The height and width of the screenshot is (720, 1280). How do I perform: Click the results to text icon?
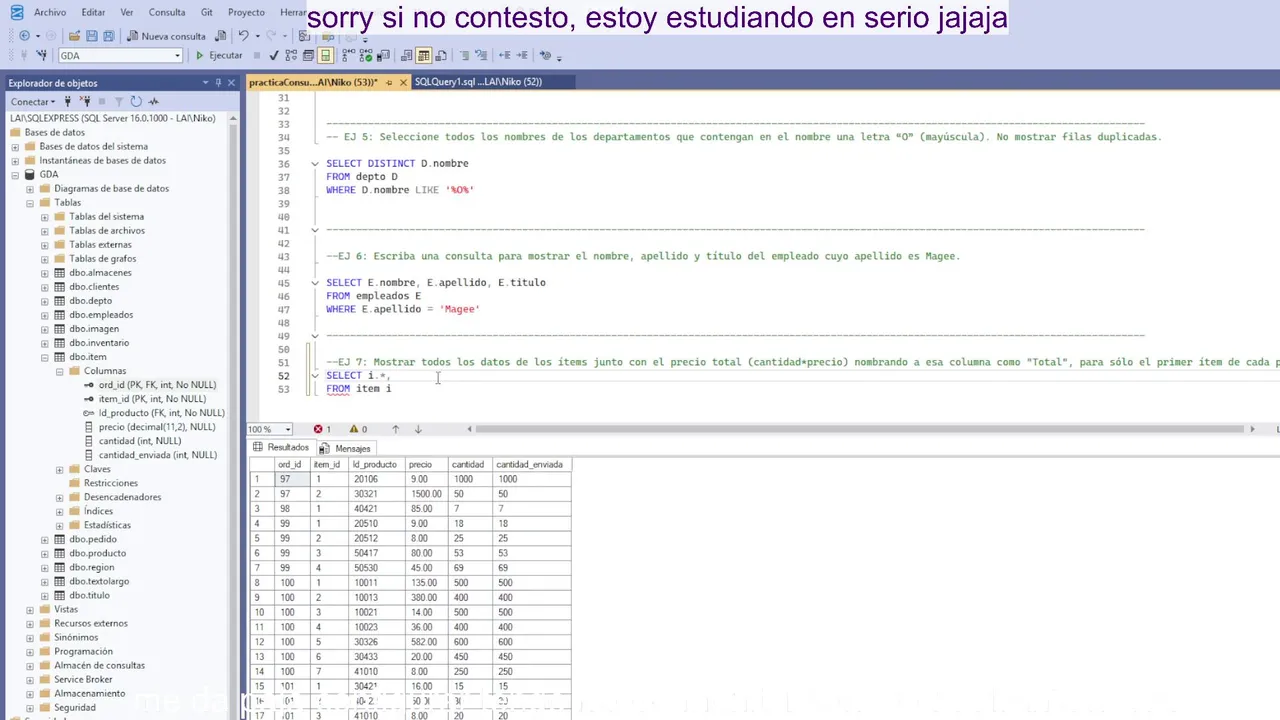click(407, 56)
